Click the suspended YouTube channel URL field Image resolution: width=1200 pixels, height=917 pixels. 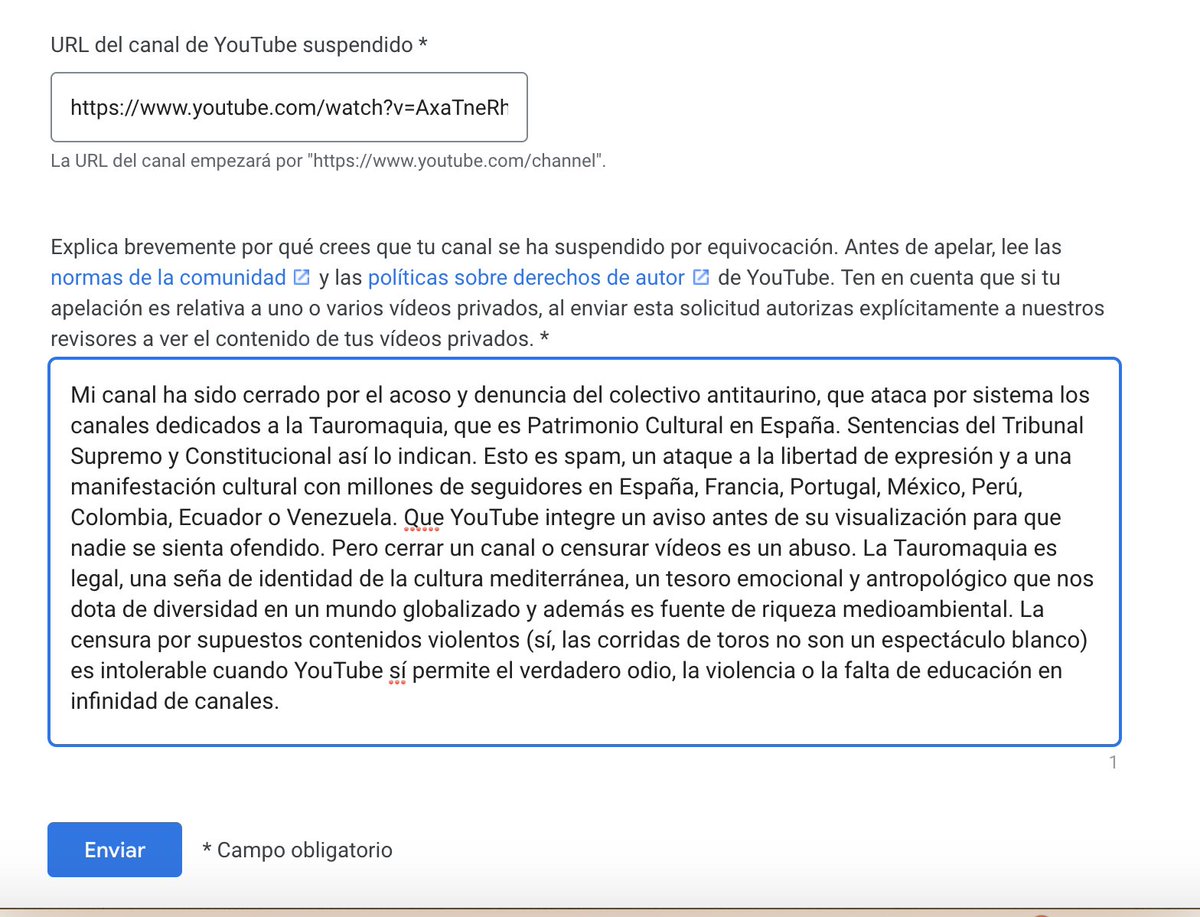(x=289, y=107)
